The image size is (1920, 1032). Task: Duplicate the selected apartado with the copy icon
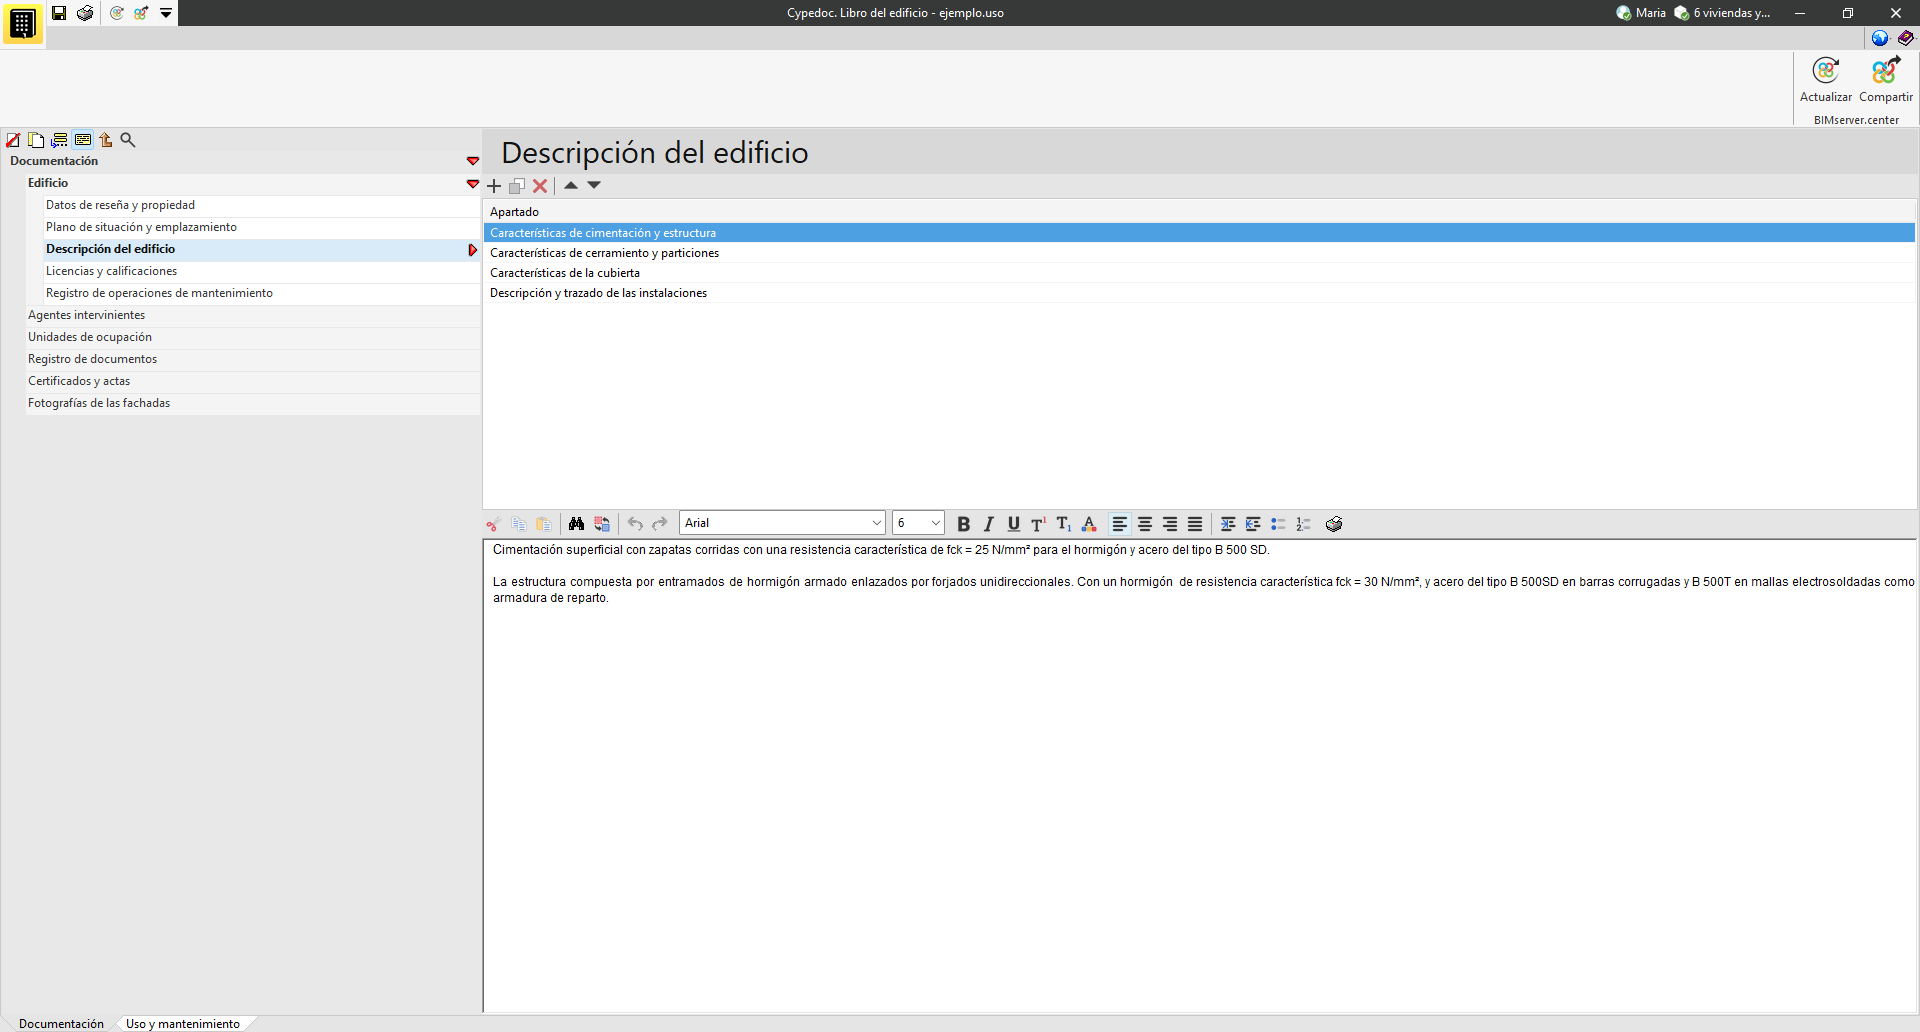click(x=517, y=186)
